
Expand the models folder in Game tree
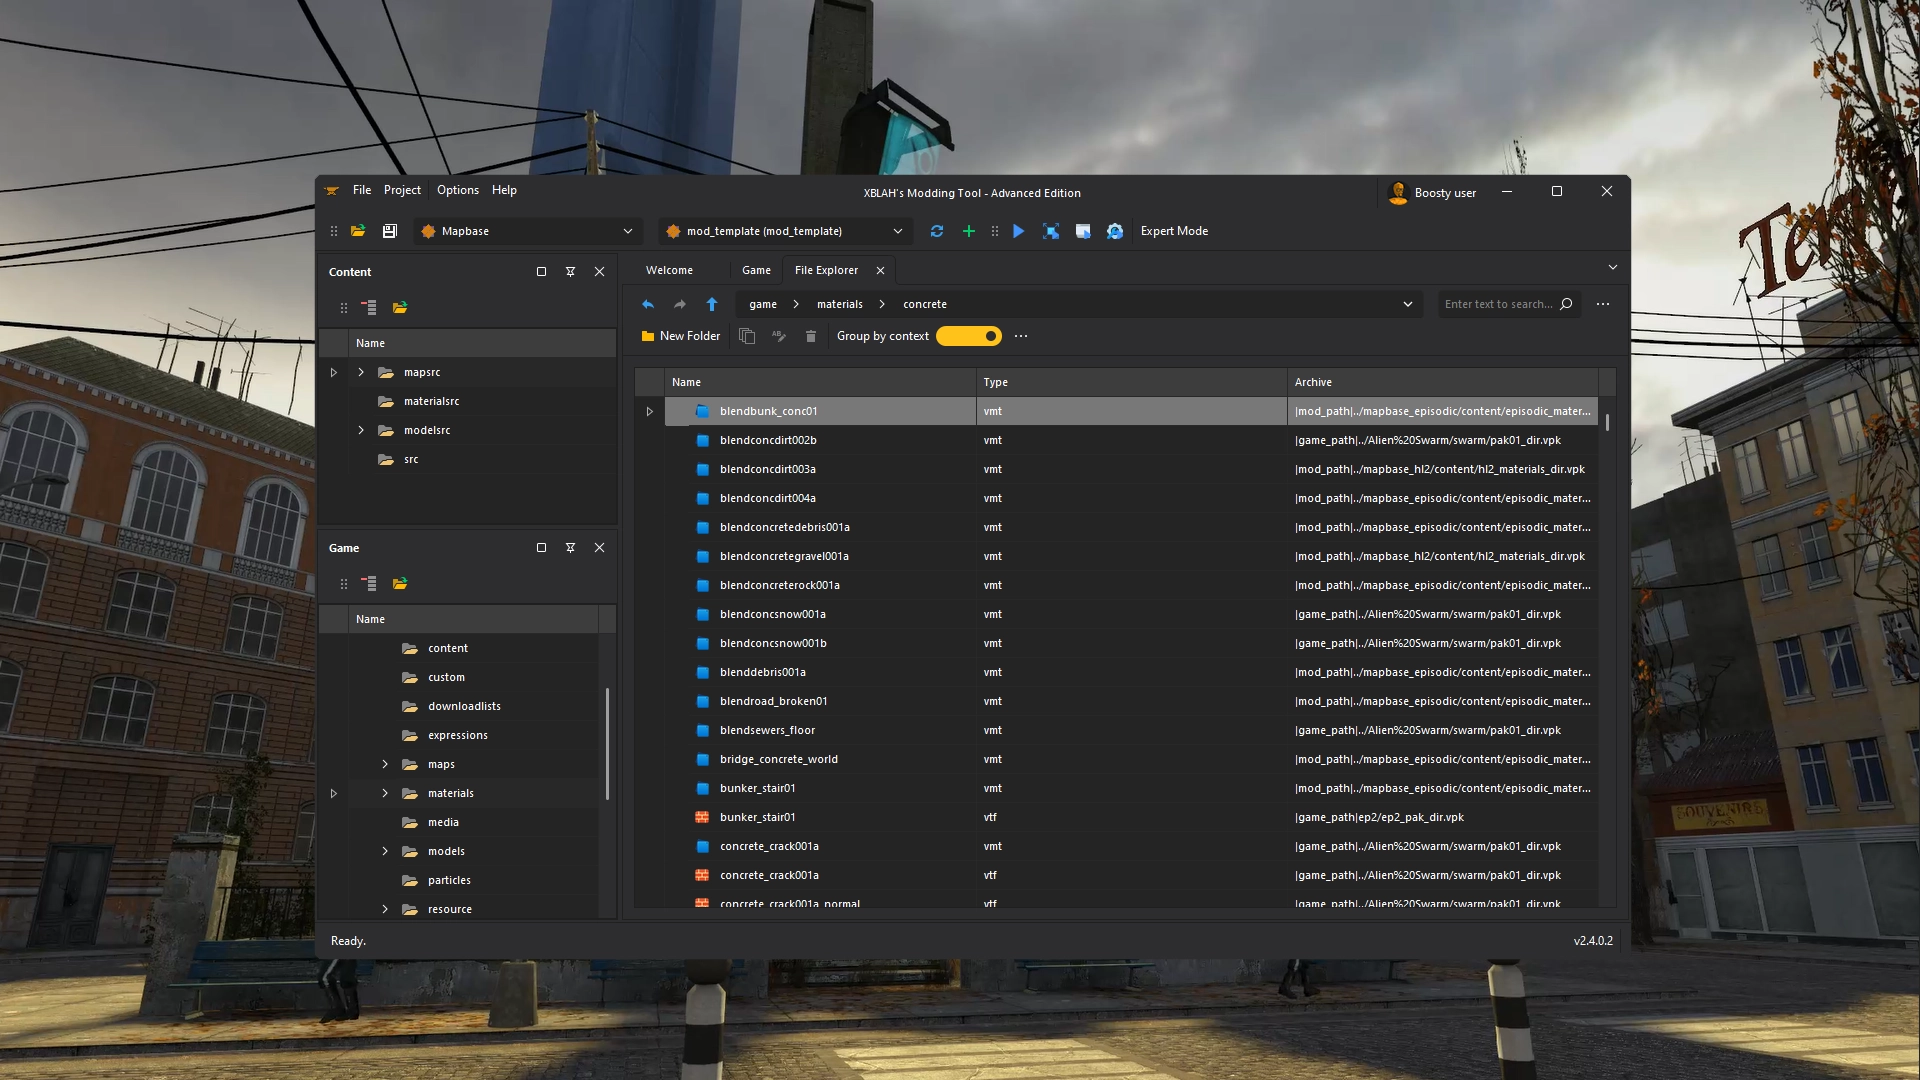385,851
